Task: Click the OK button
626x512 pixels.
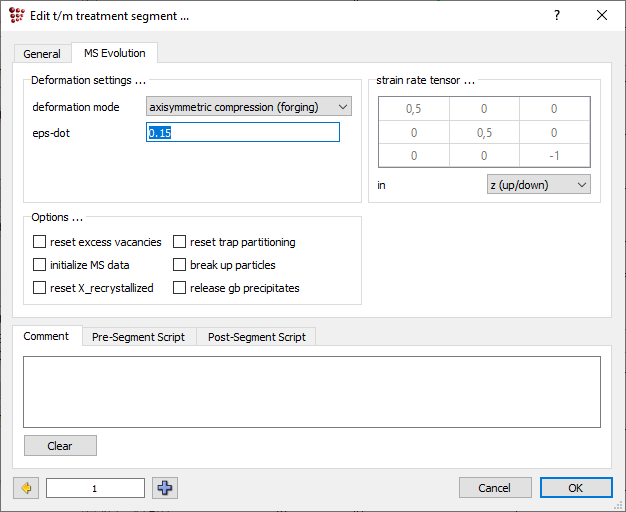Action: point(575,488)
